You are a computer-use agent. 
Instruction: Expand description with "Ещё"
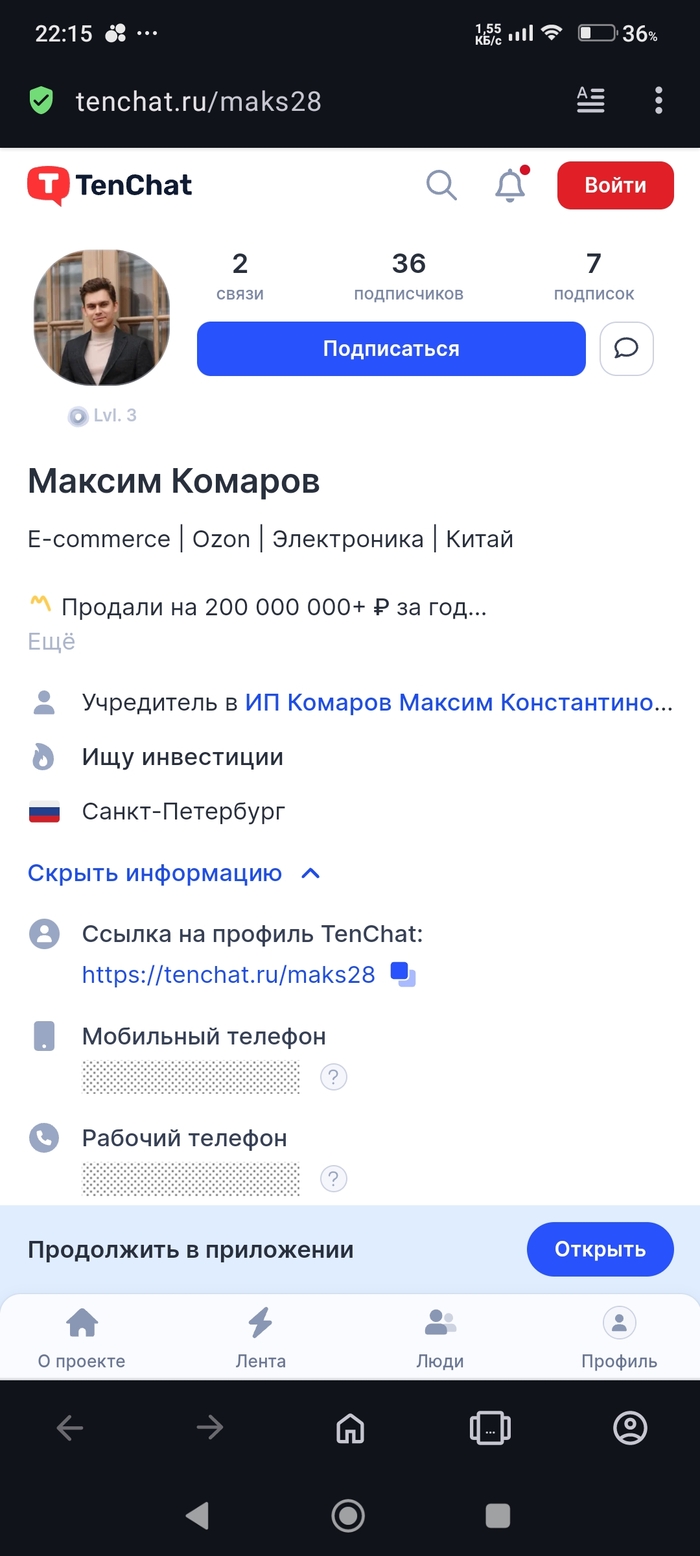(51, 642)
